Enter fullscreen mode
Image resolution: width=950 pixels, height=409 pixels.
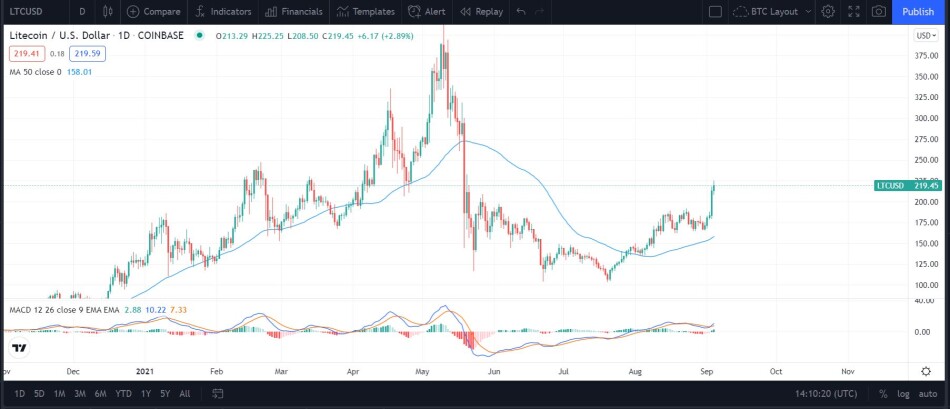pyautogui.click(x=854, y=12)
